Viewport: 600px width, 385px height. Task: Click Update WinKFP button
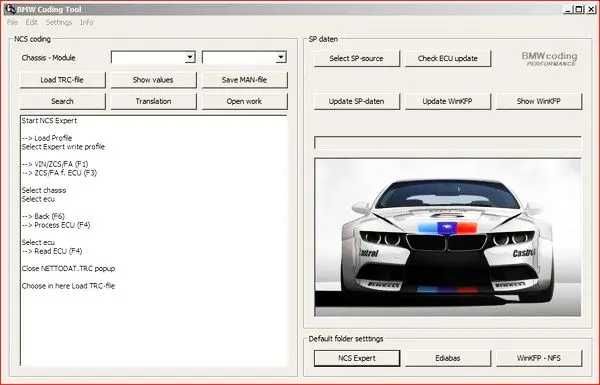click(448, 101)
